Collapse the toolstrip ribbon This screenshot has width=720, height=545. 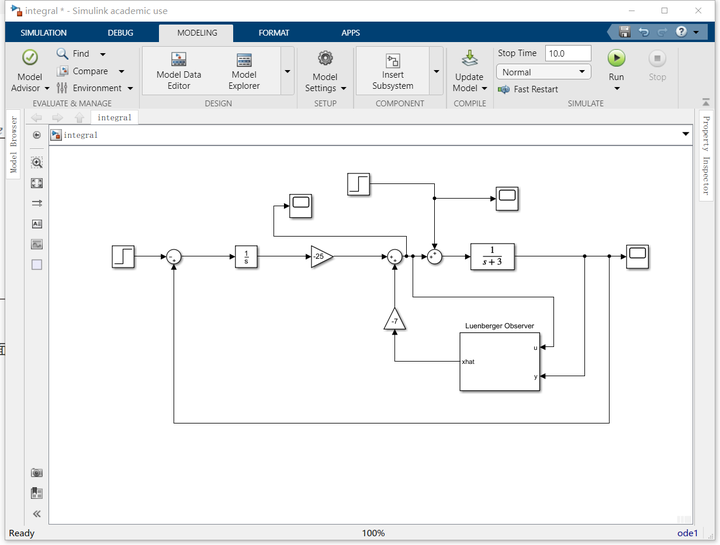[x=706, y=101]
